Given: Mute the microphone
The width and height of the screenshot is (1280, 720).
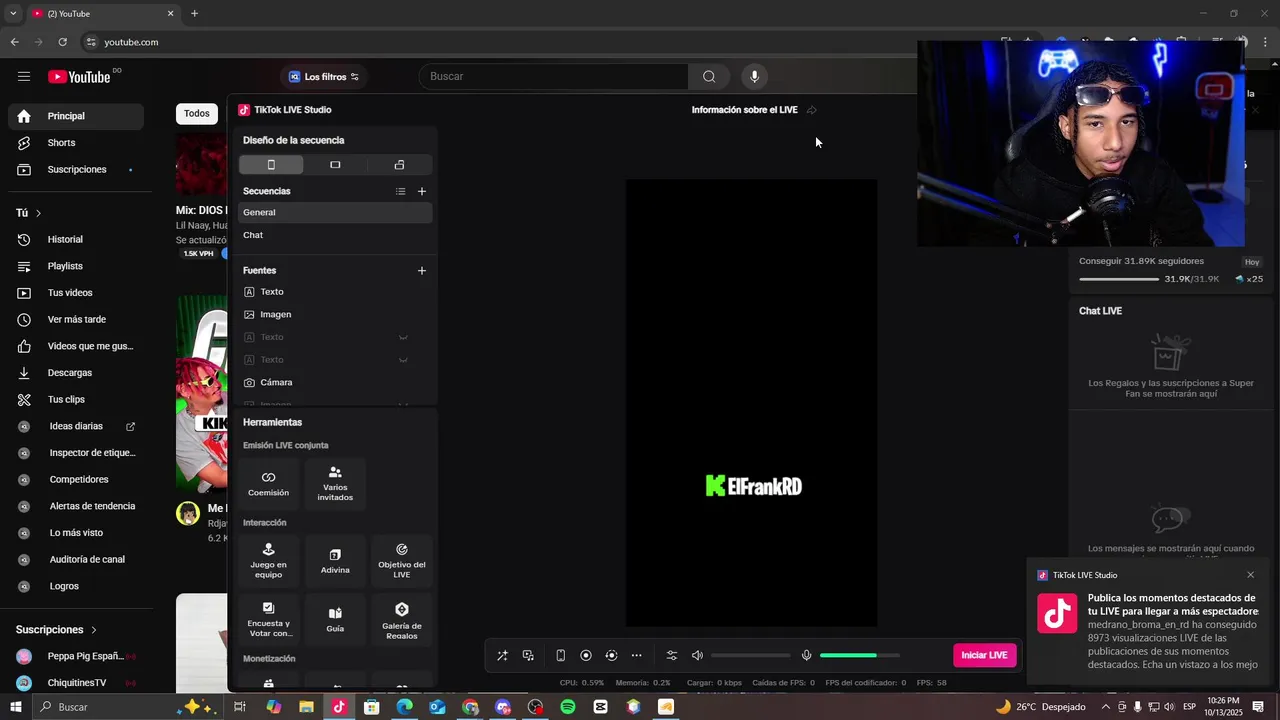Looking at the screenshot, I should pos(806,656).
